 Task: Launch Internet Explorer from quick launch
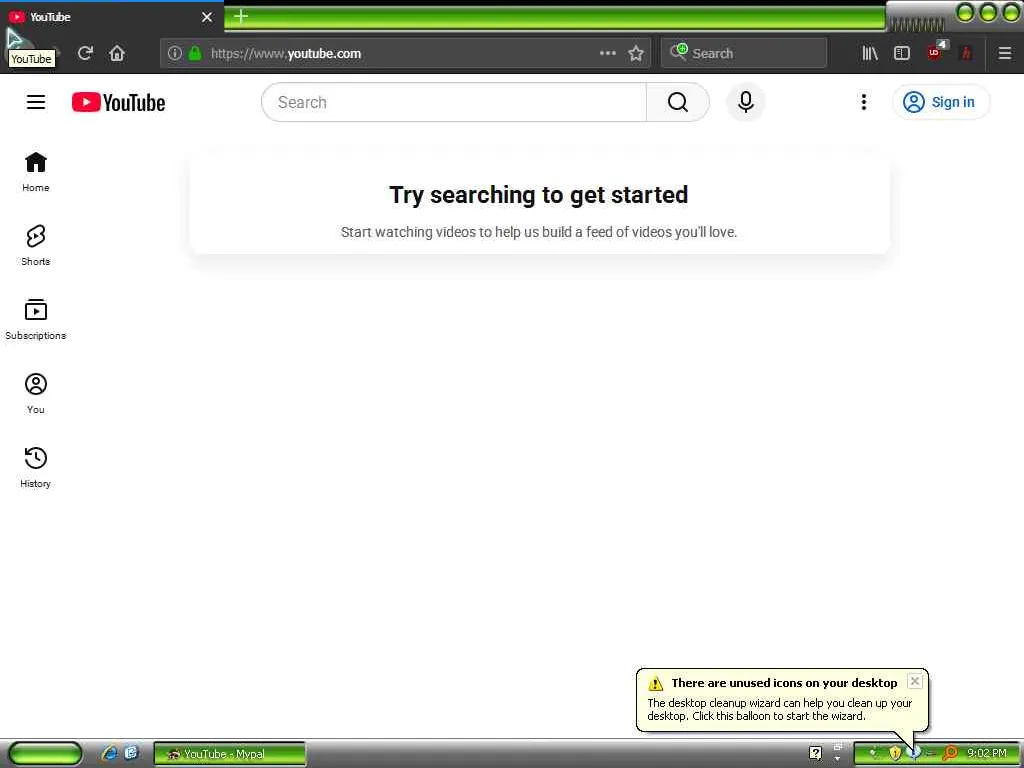109,753
